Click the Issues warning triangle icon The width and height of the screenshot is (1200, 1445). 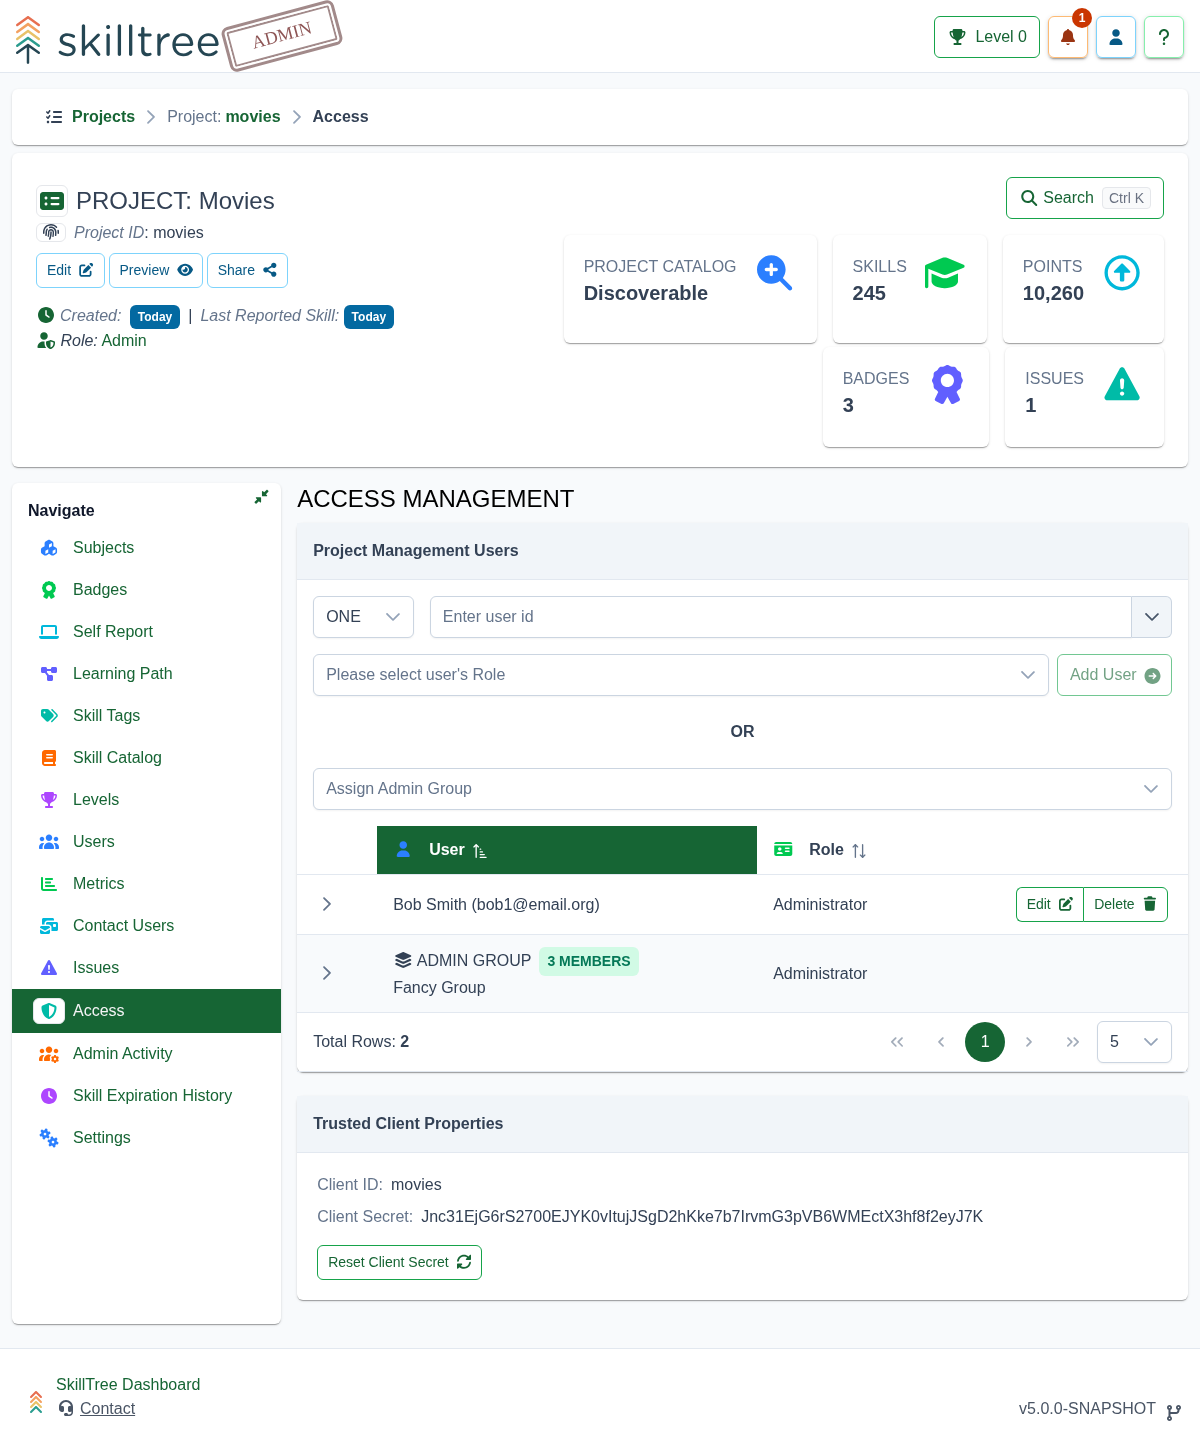point(1122,384)
